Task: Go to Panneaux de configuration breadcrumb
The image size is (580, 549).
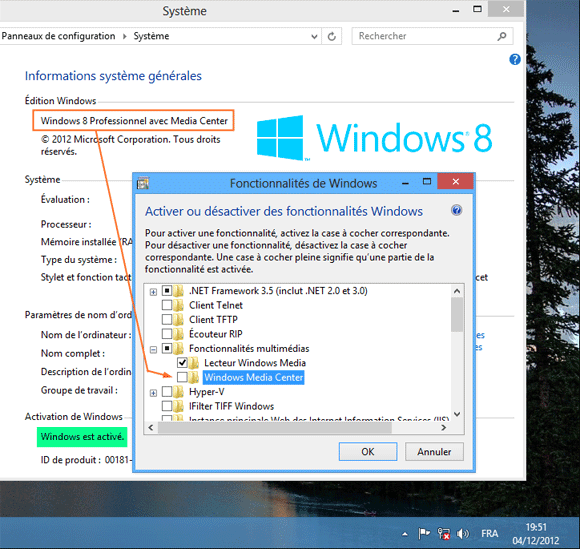Action: 58,36
